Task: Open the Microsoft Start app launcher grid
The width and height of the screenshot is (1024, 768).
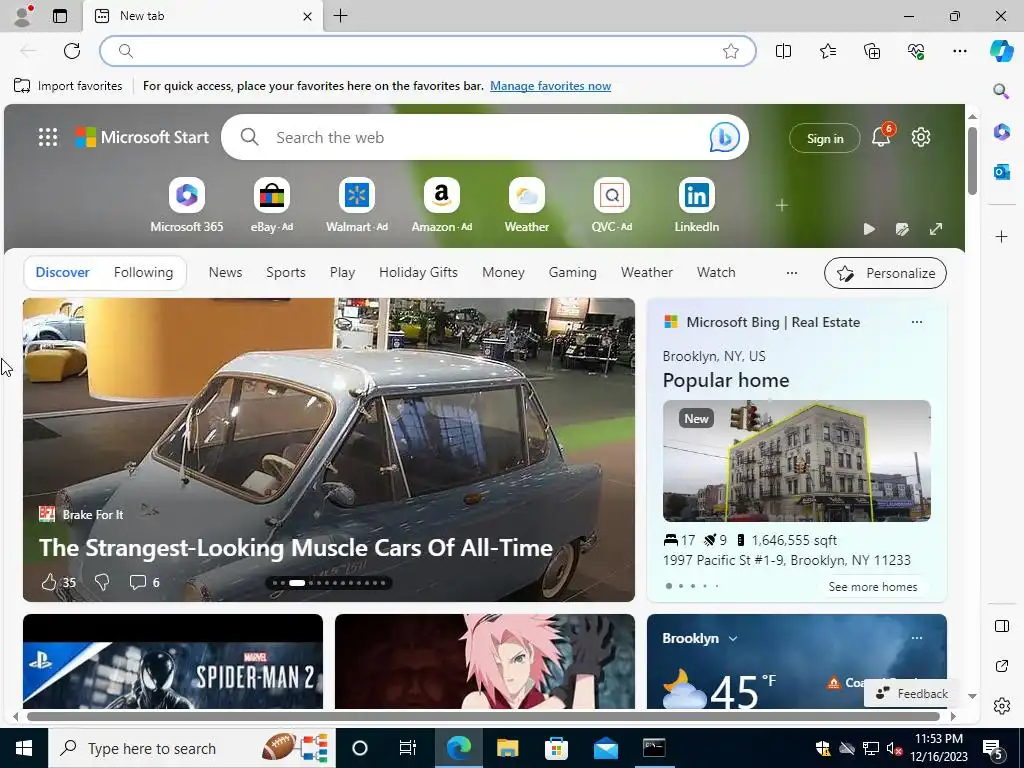Action: coord(48,137)
